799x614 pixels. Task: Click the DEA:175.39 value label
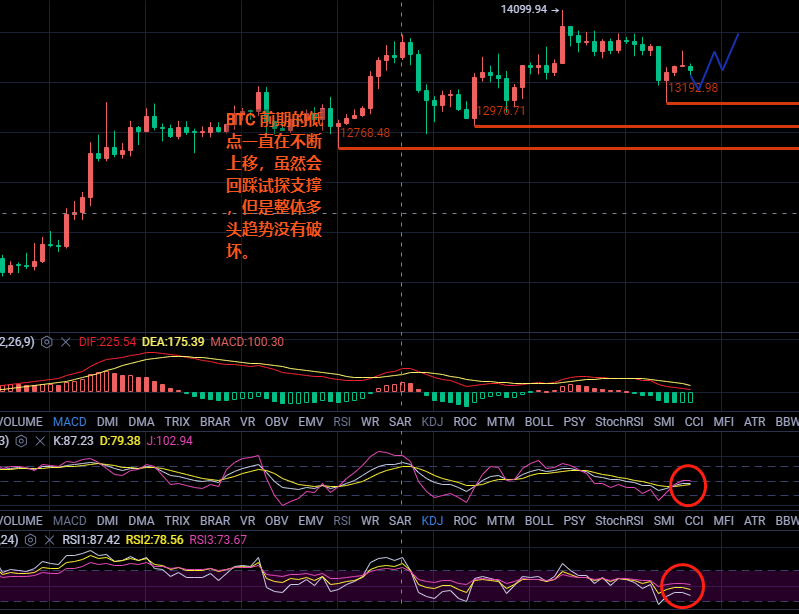[x=173, y=342]
